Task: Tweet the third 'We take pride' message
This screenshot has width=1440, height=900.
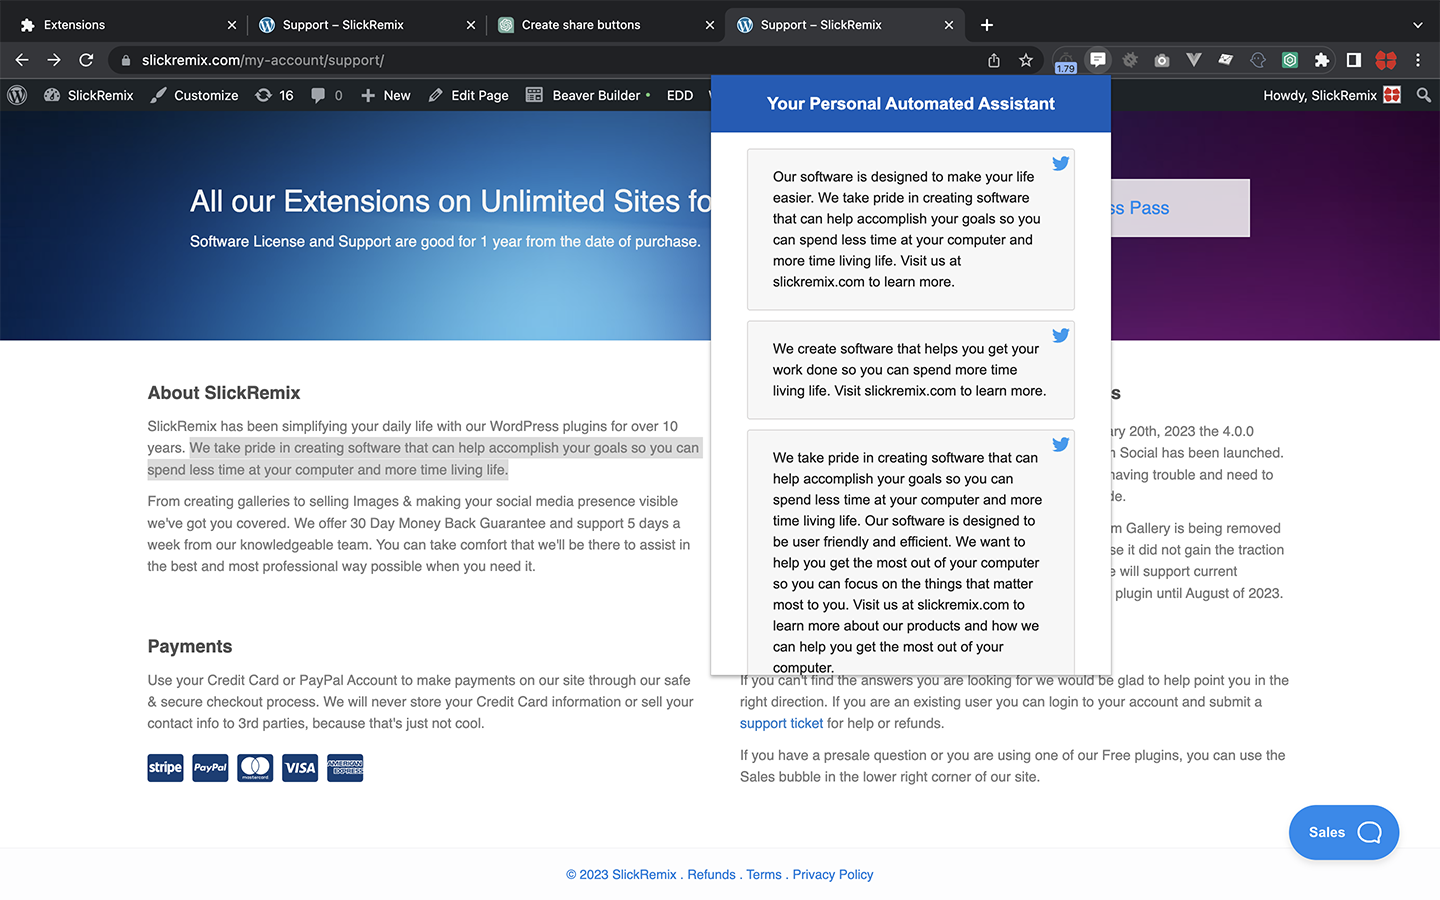Action: [1061, 444]
